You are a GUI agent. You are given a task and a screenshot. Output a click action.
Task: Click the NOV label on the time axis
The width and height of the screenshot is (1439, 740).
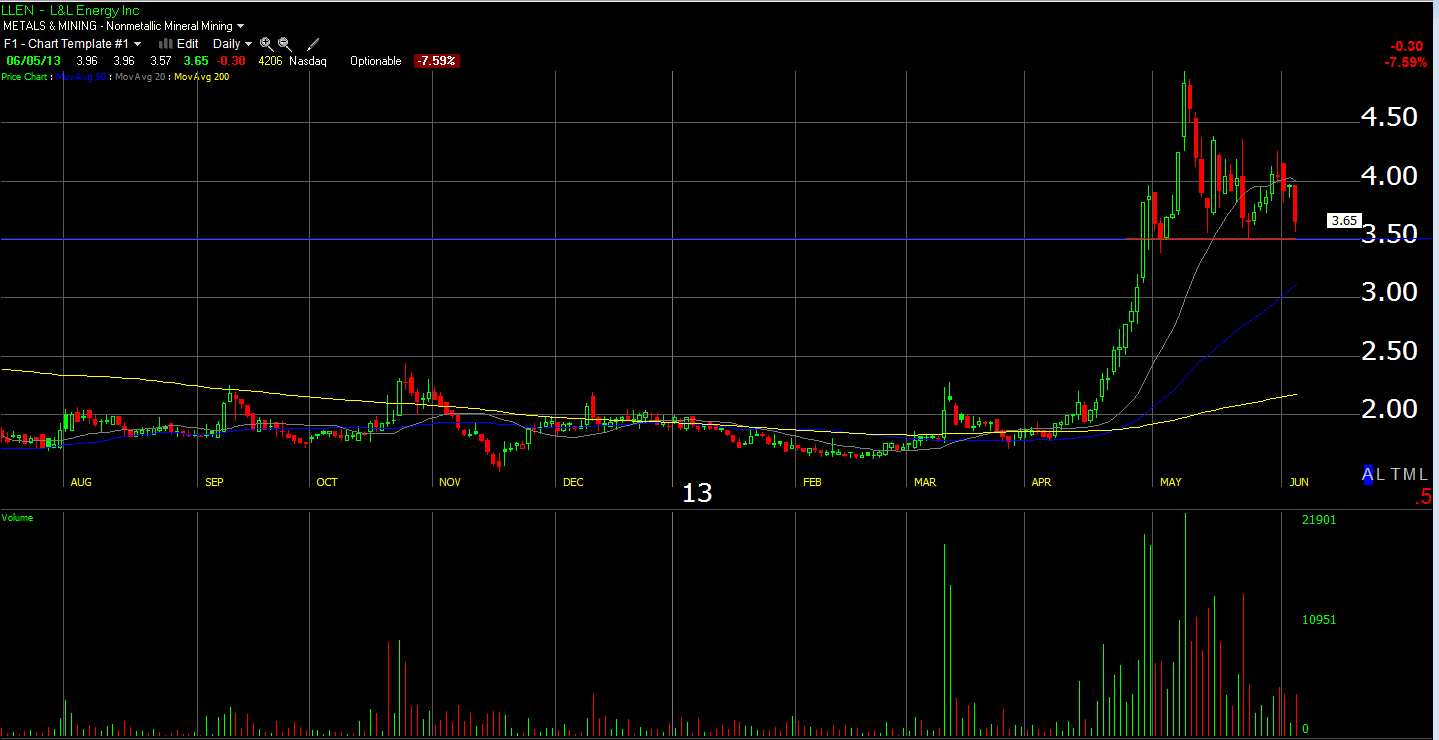pyautogui.click(x=450, y=482)
